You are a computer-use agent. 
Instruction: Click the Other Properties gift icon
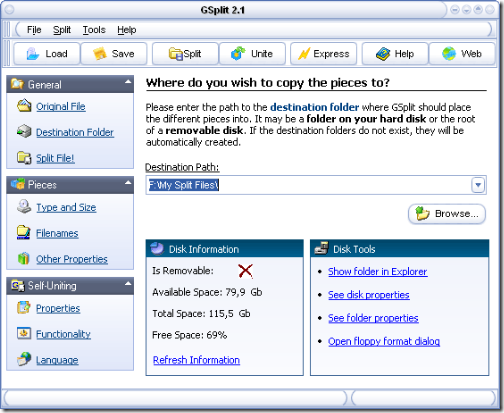point(23,258)
